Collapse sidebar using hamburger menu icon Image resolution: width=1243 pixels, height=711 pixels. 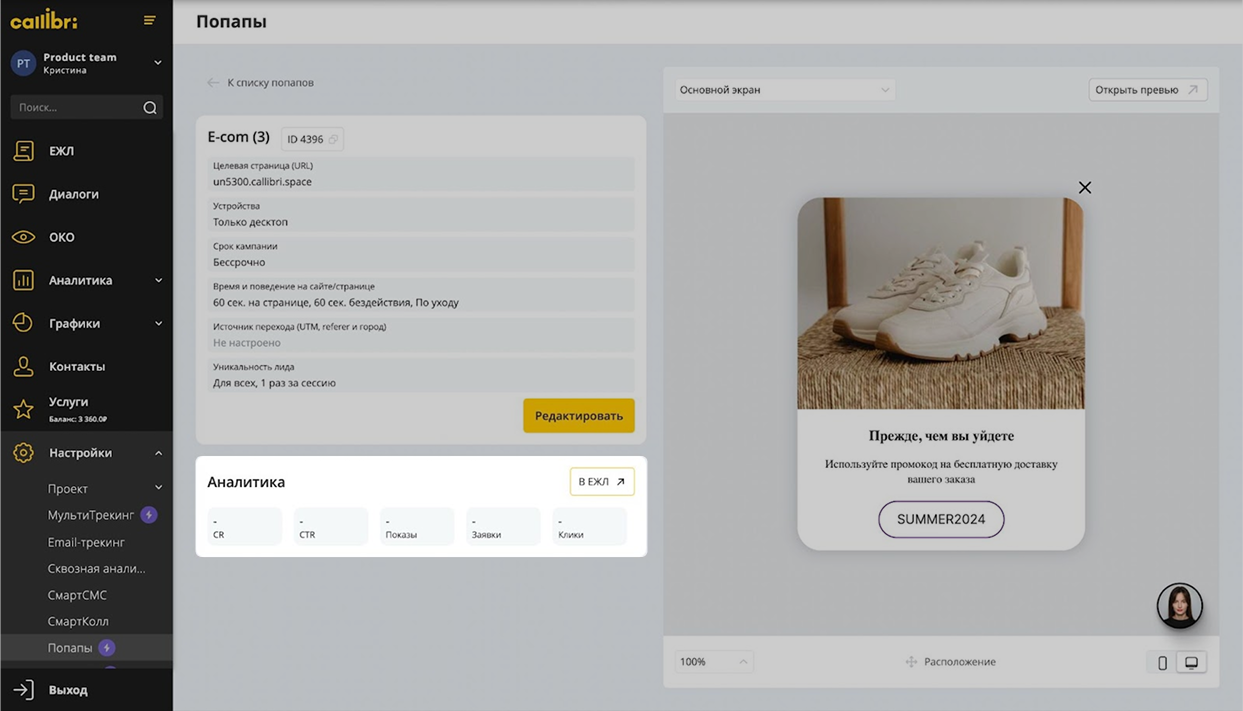point(149,20)
